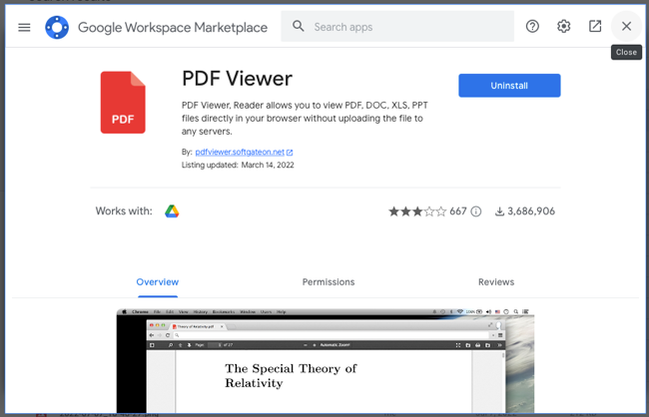Close the Marketplace dialog
This screenshot has height=417, width=649.
(x=626, y=27)
